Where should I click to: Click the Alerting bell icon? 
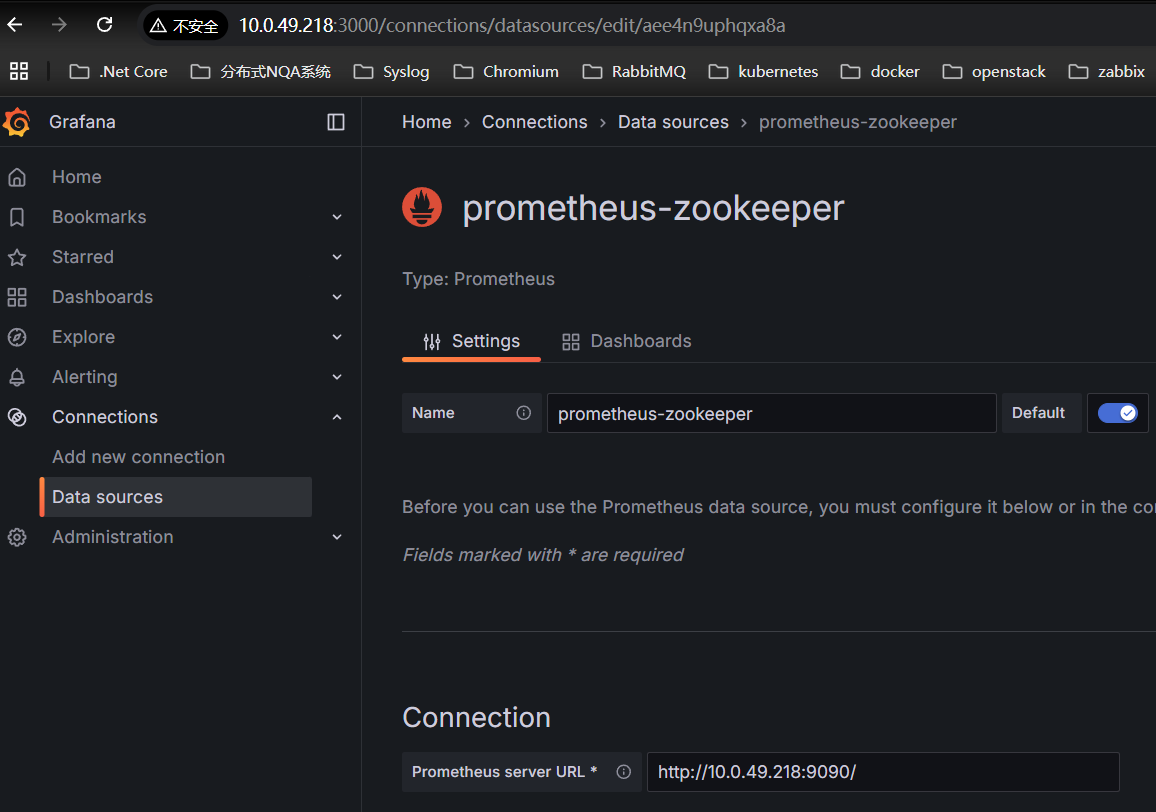tap(17, 376)
